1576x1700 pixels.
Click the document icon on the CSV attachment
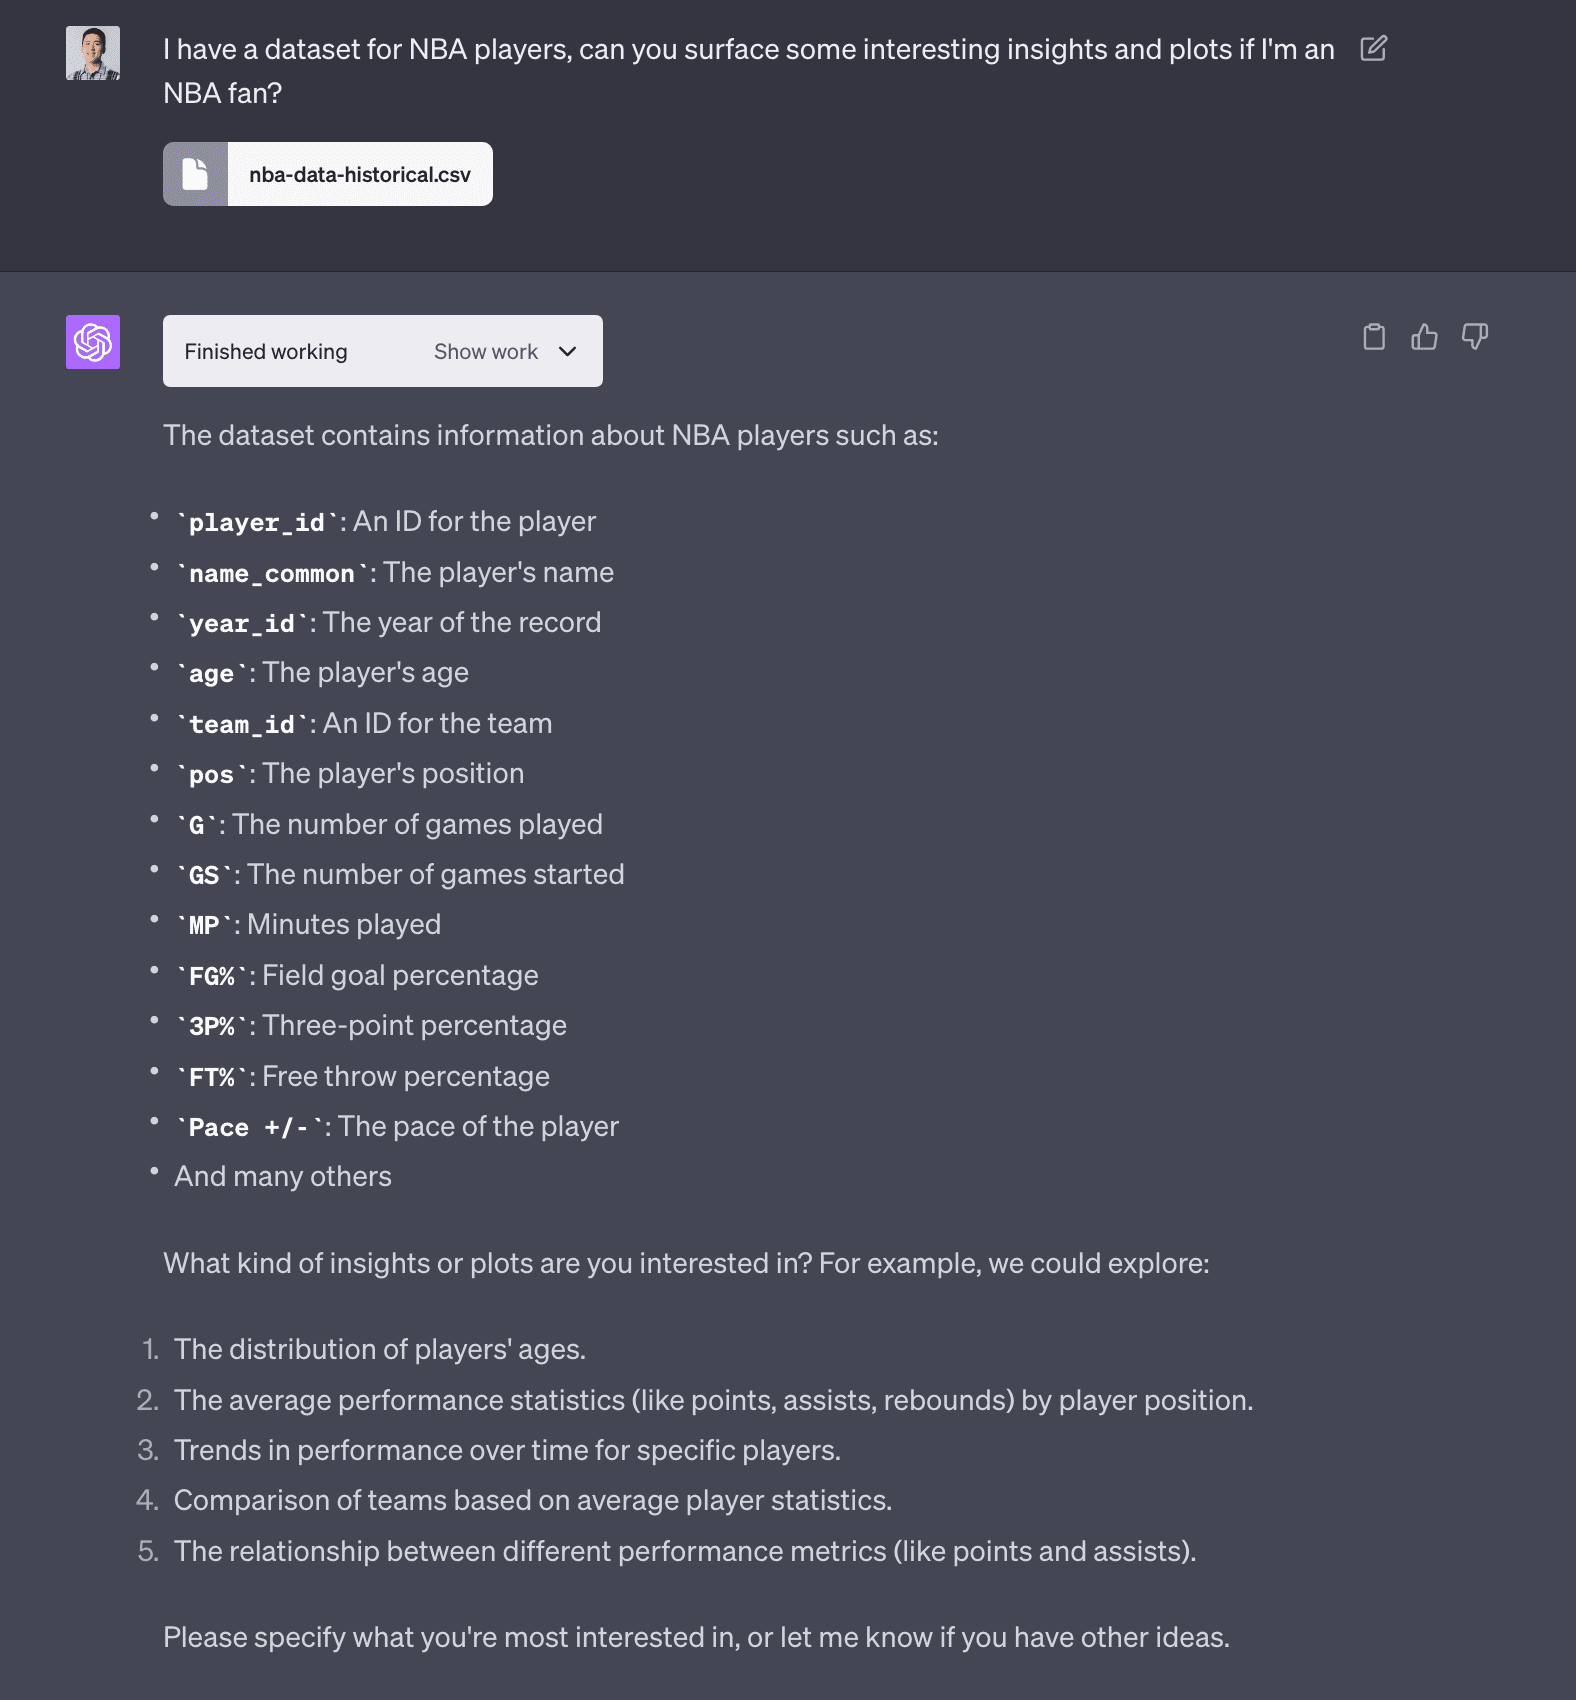click(195, 174)
